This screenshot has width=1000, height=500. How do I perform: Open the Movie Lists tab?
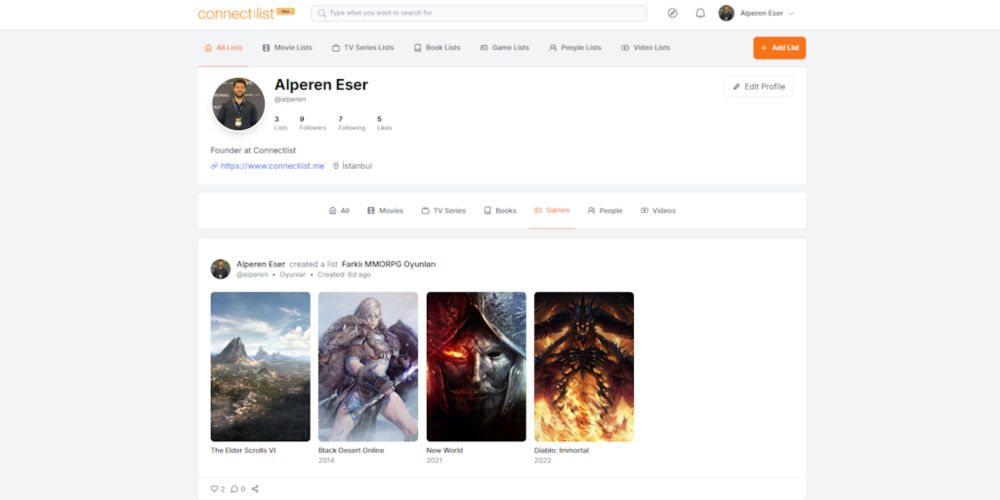287,48
